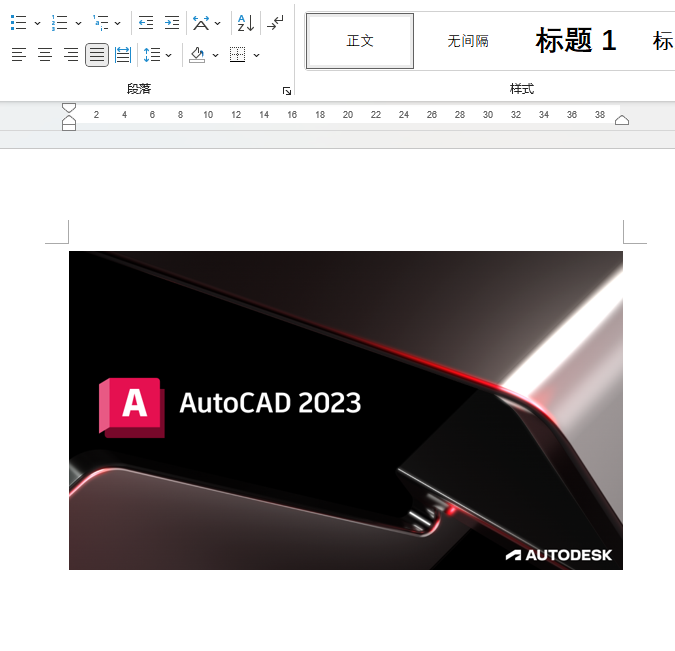This screenshot has height=651, width=675.
Task: Apply shading paint bucket
Action: pyautogui.click(x=197, y=55)
